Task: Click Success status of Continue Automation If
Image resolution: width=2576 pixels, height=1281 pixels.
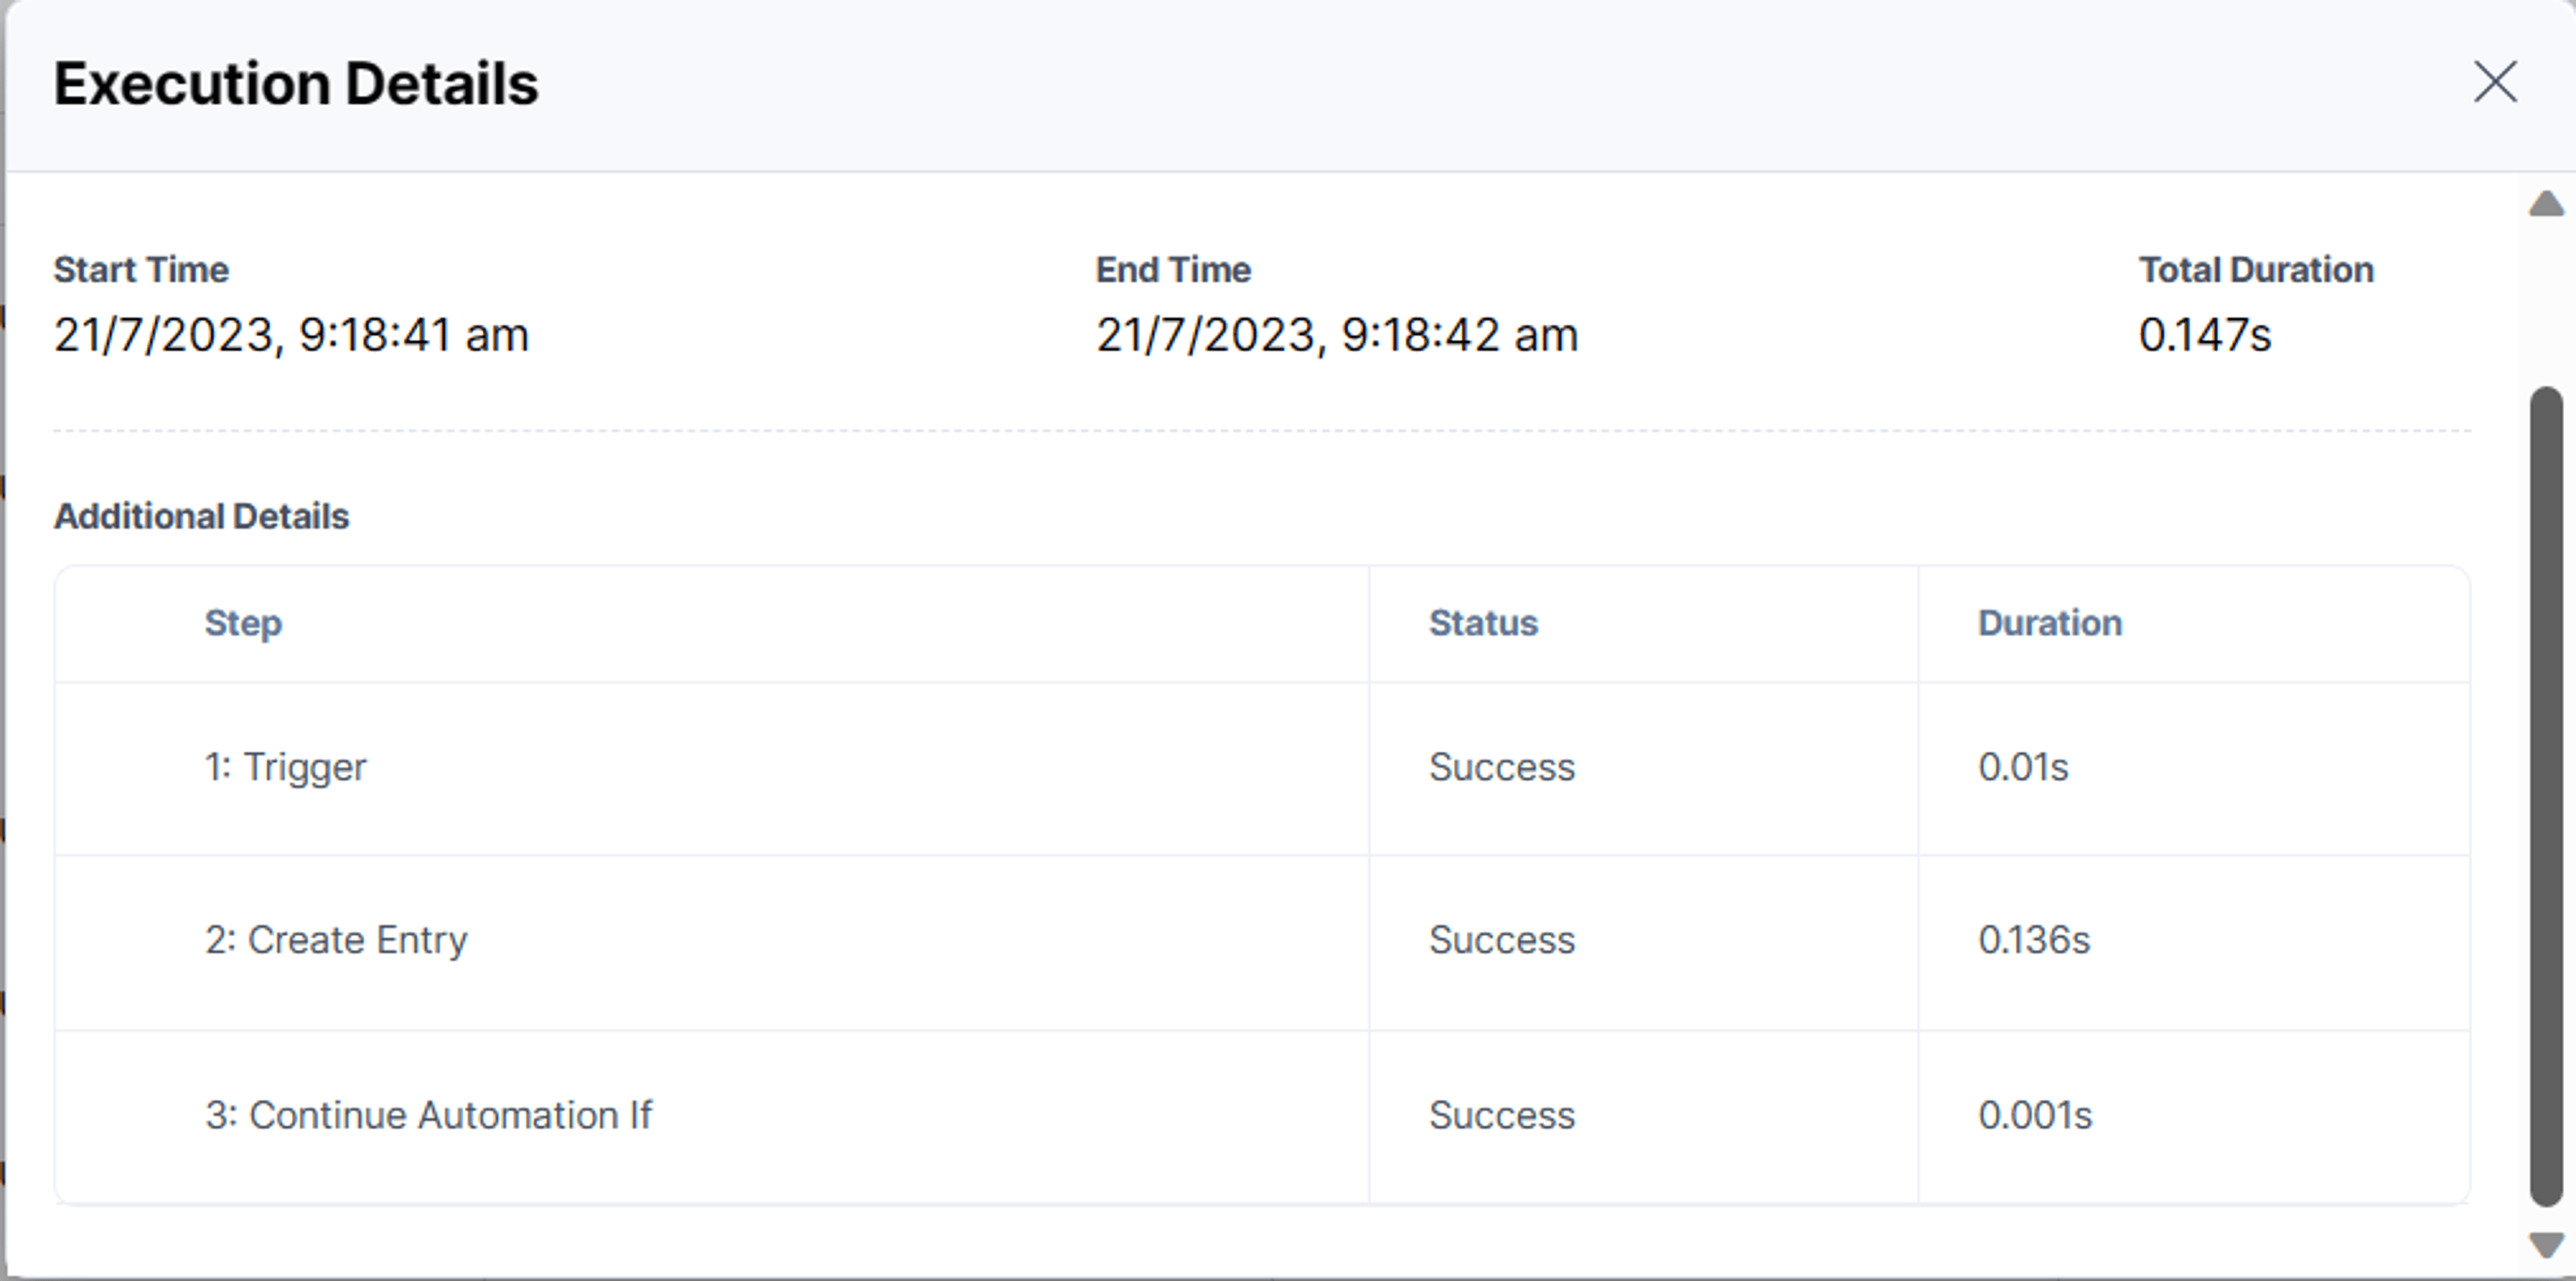Action: 1502,1115
